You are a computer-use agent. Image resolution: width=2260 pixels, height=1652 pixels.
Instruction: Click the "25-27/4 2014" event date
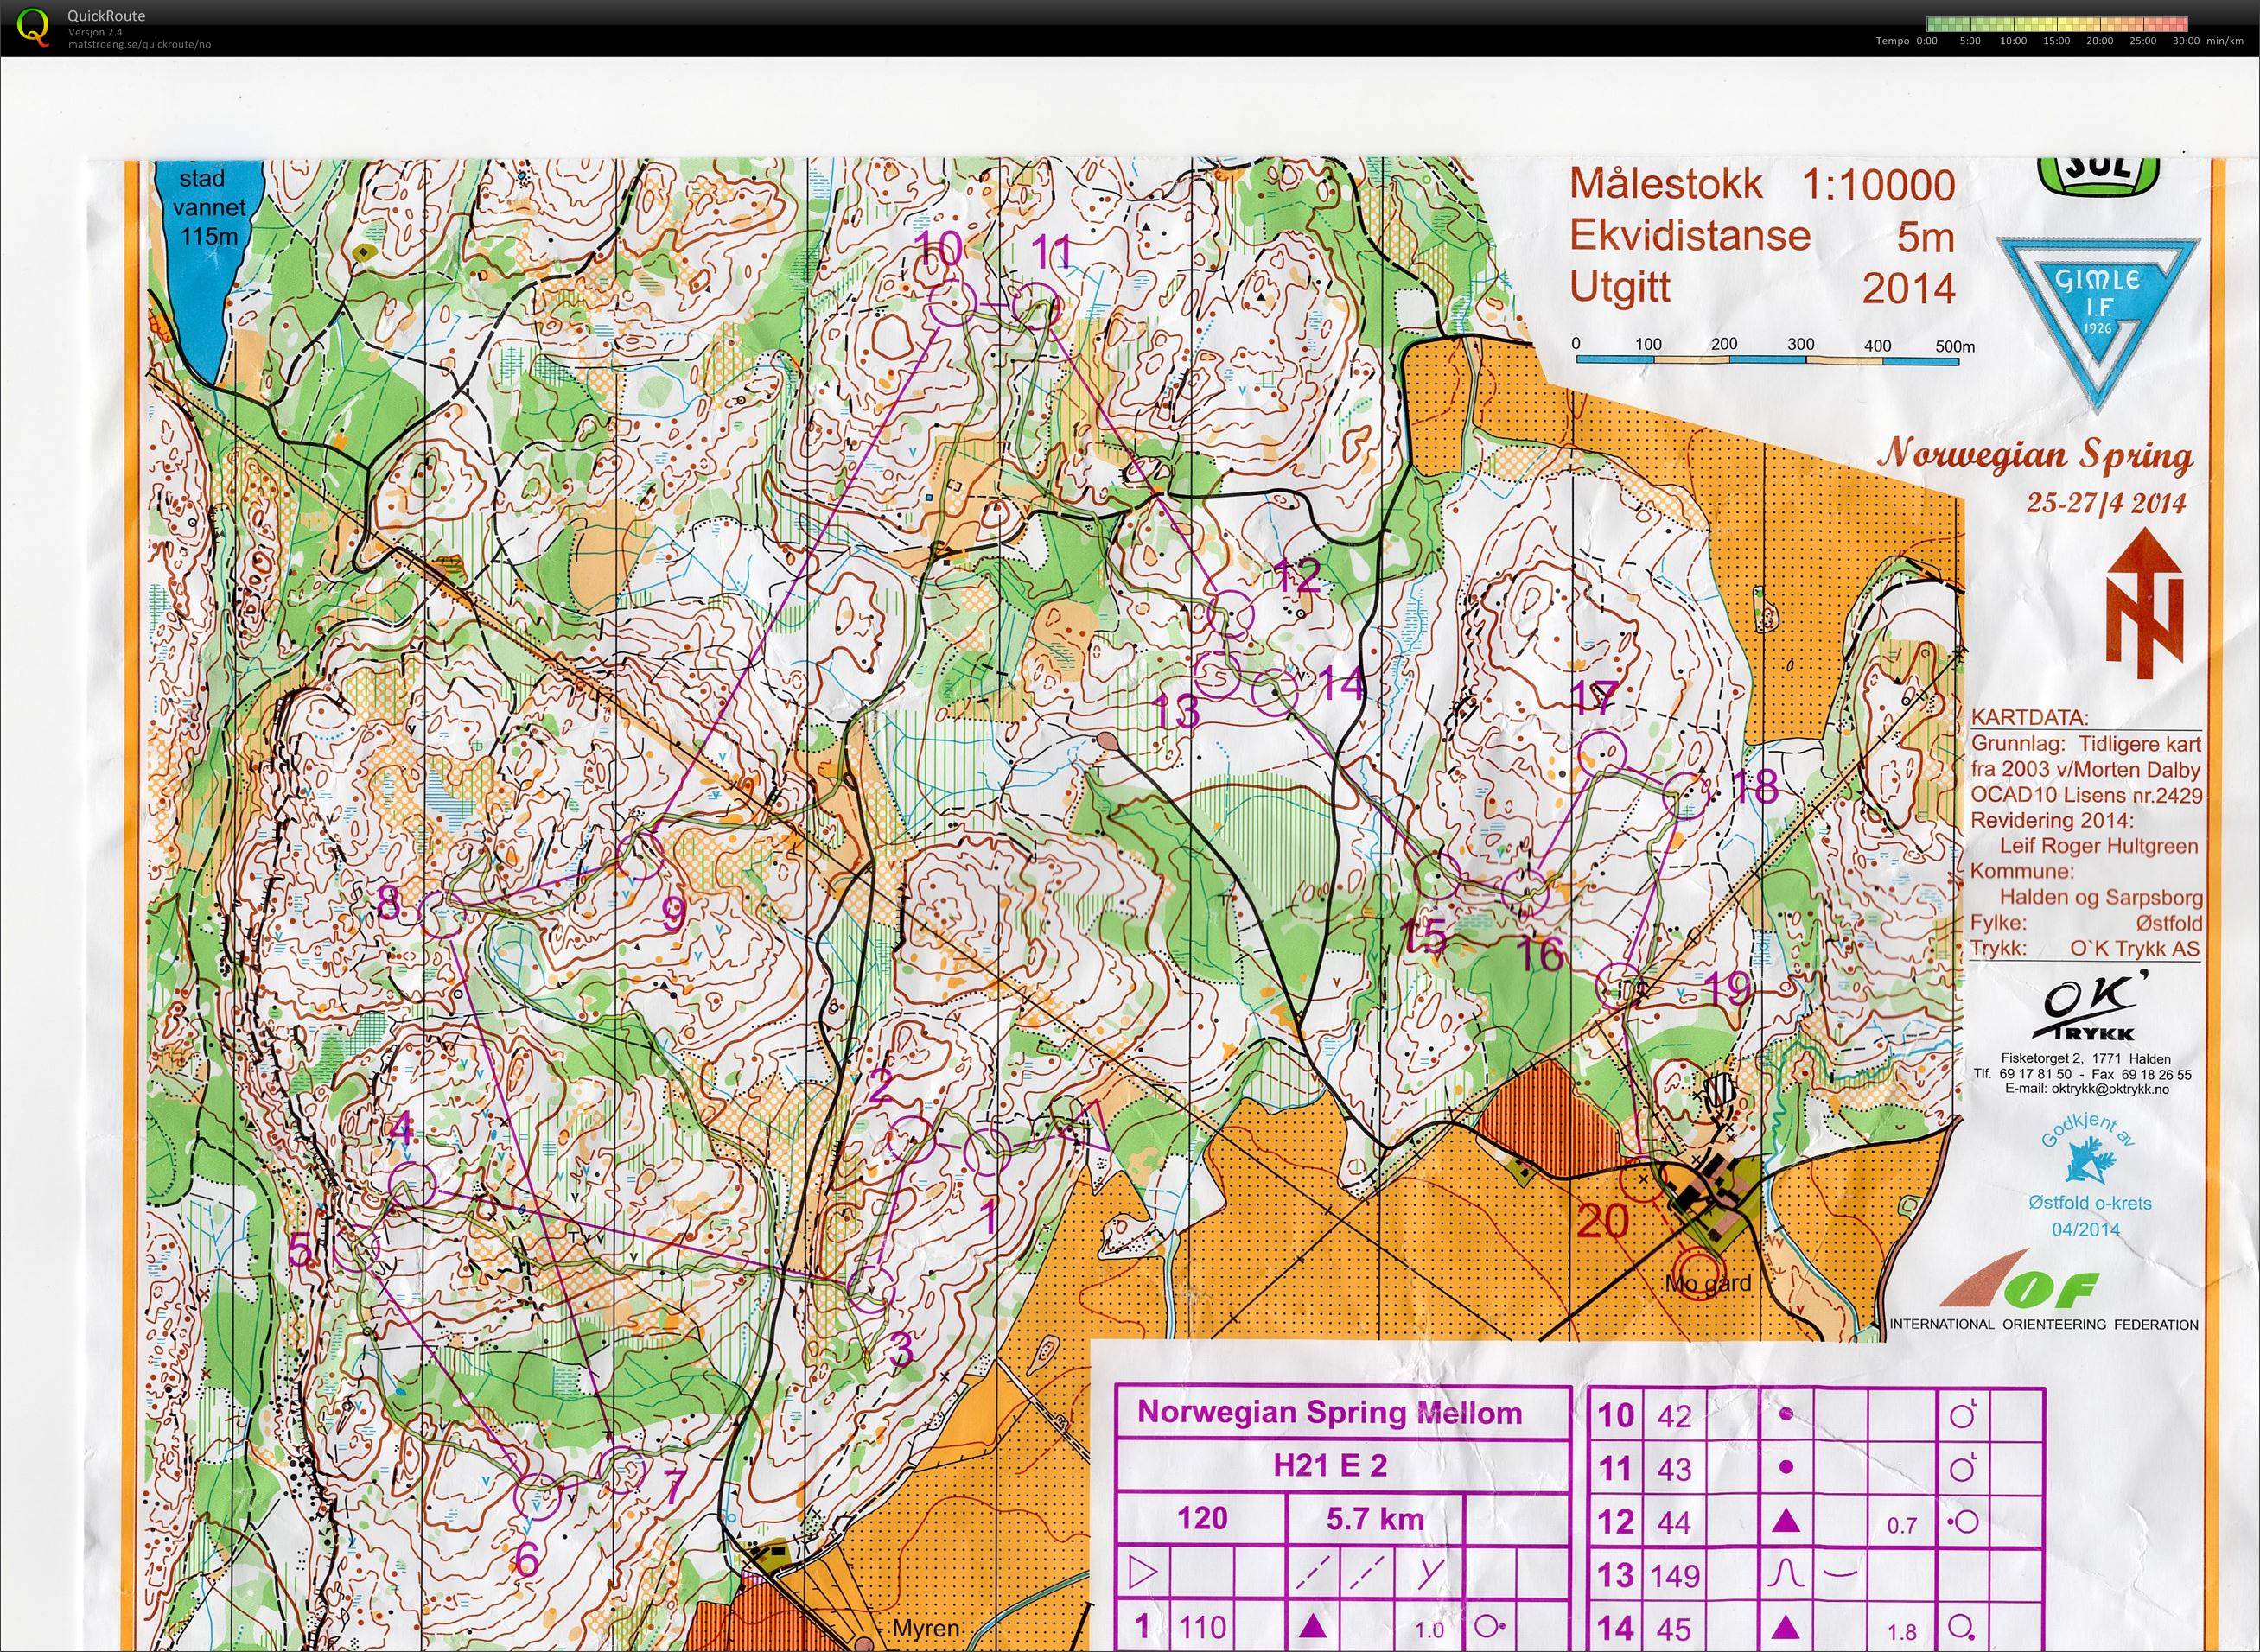coord(2106,502)
